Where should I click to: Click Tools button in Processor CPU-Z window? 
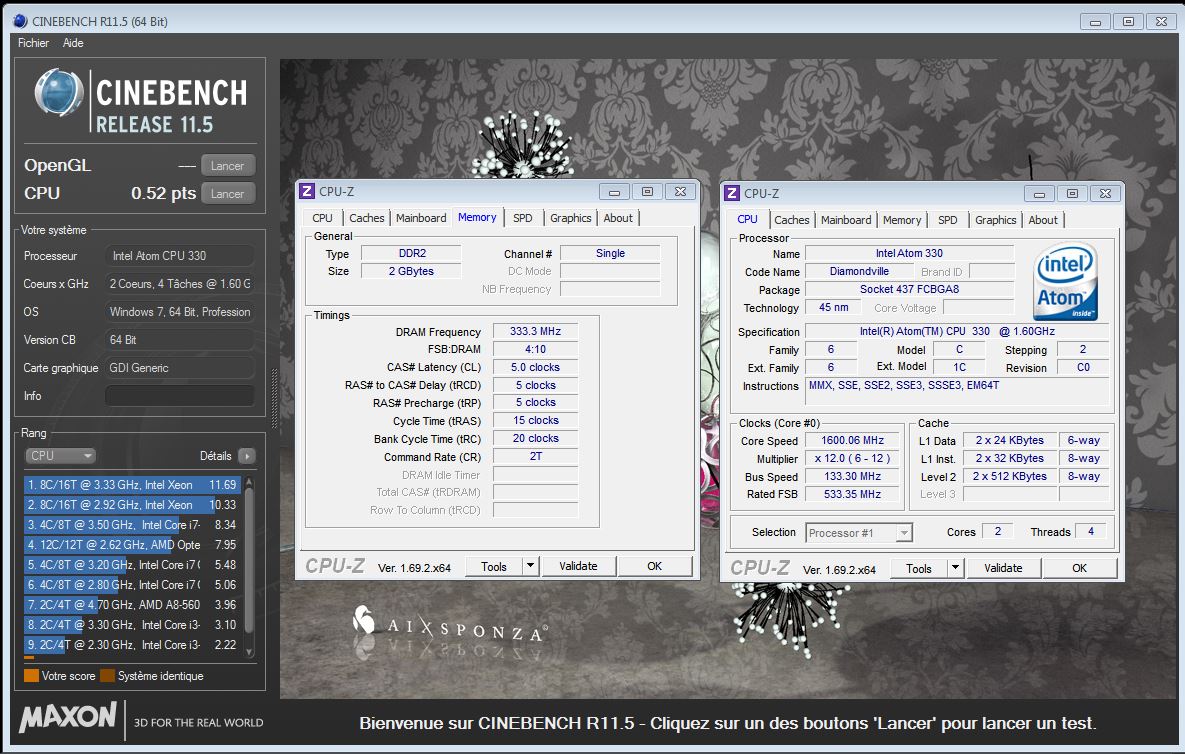click(x=918, y=568)
